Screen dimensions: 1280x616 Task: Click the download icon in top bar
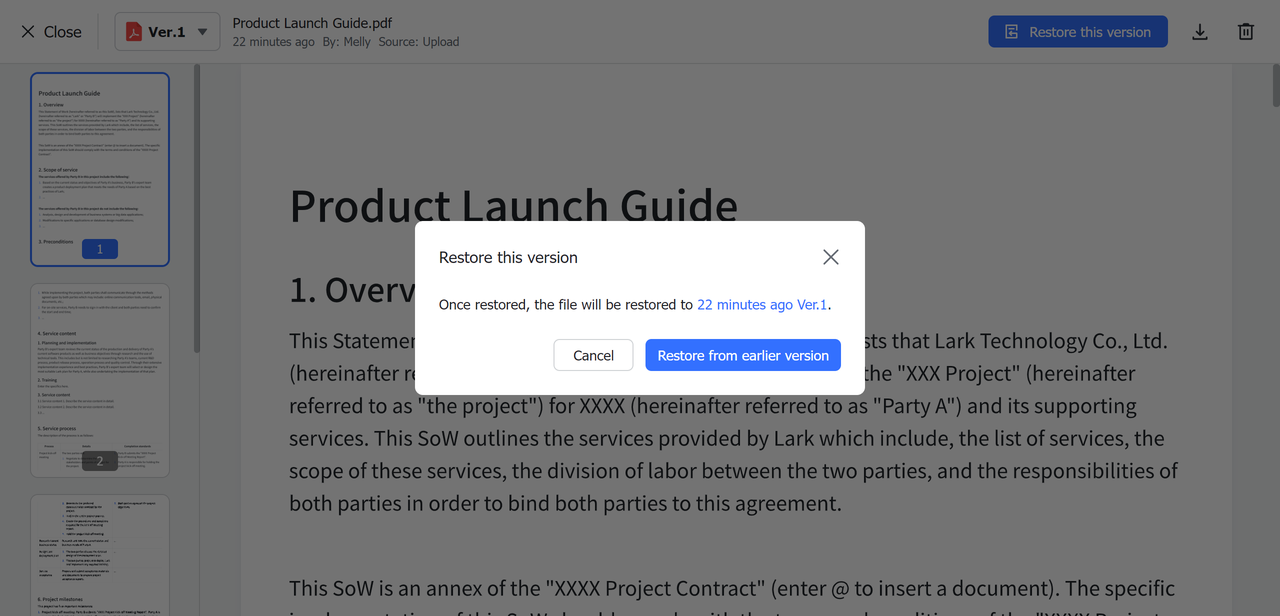coord(1200,32)
